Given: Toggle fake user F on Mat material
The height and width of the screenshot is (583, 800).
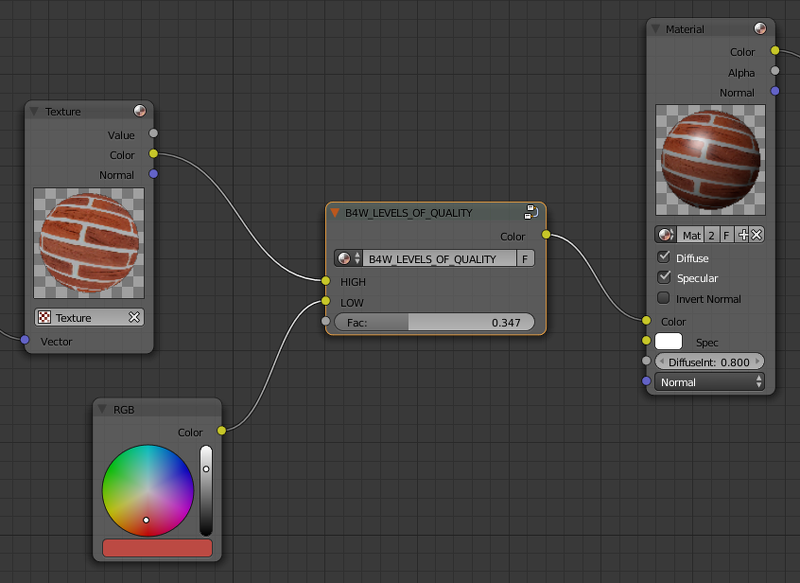Looking at the screenshot, I should pyautogui.click(x=726, y=235).
